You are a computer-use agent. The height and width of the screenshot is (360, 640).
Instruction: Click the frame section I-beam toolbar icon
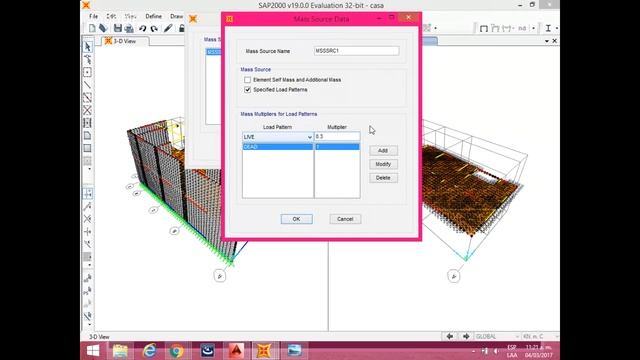548,28
